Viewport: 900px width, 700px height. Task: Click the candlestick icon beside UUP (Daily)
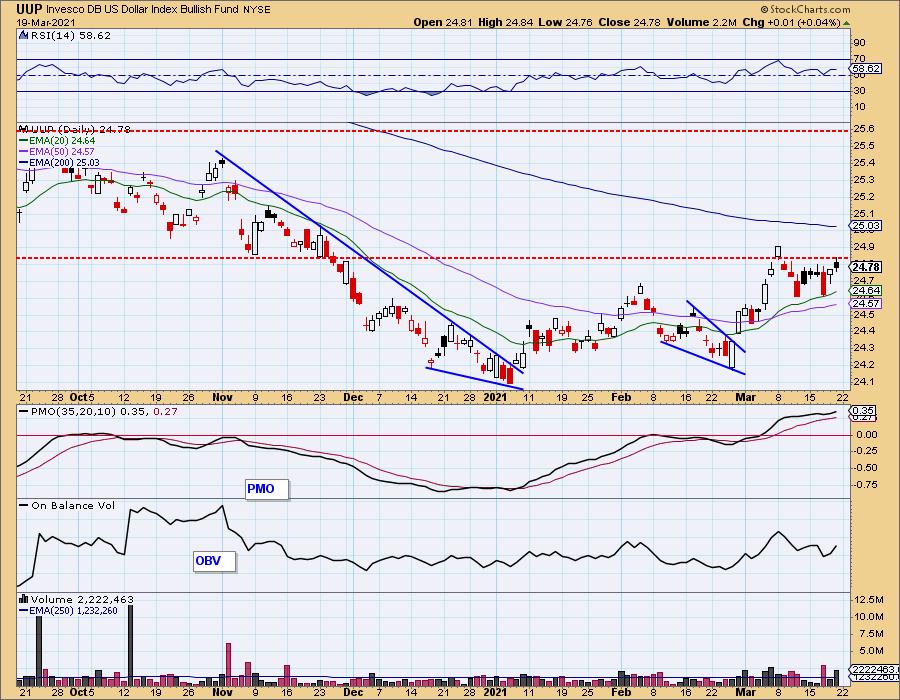[x=23, y=129]
